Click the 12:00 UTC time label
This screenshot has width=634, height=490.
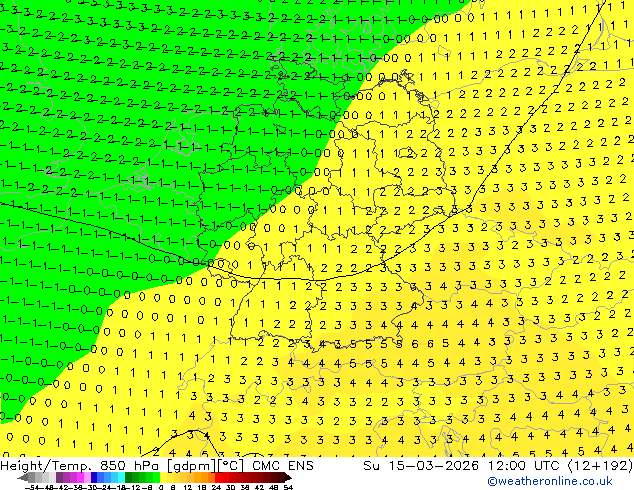click(524, 466)
